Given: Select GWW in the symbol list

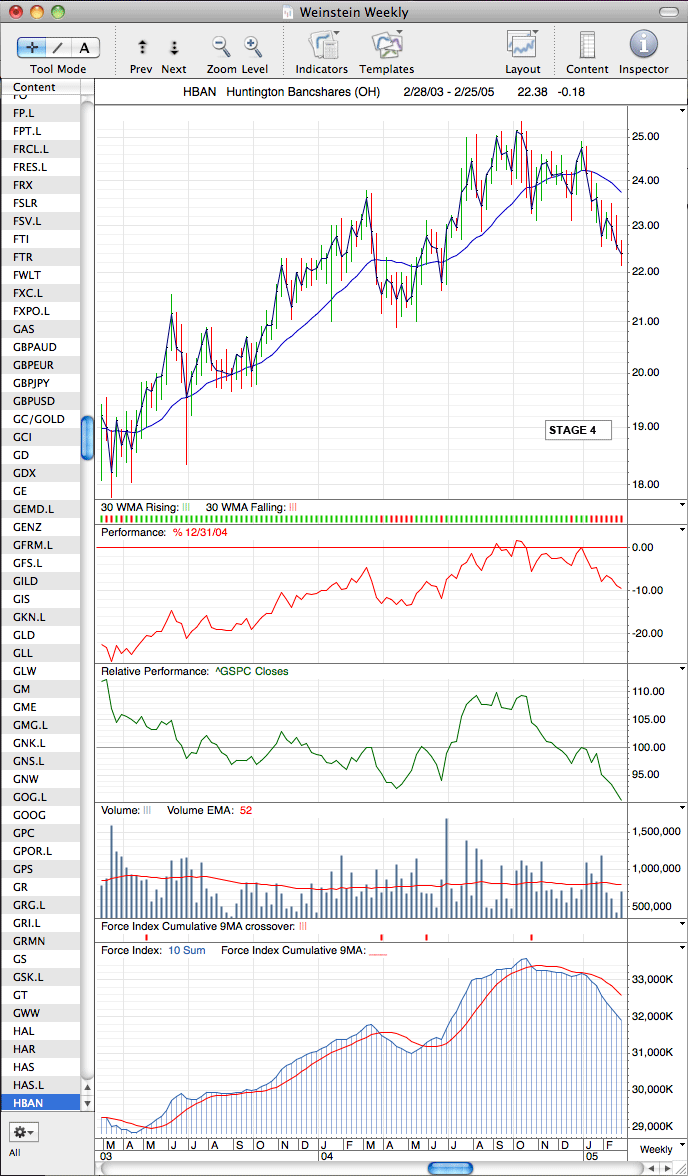Looking at the screenshot, I should [41, 1012].
